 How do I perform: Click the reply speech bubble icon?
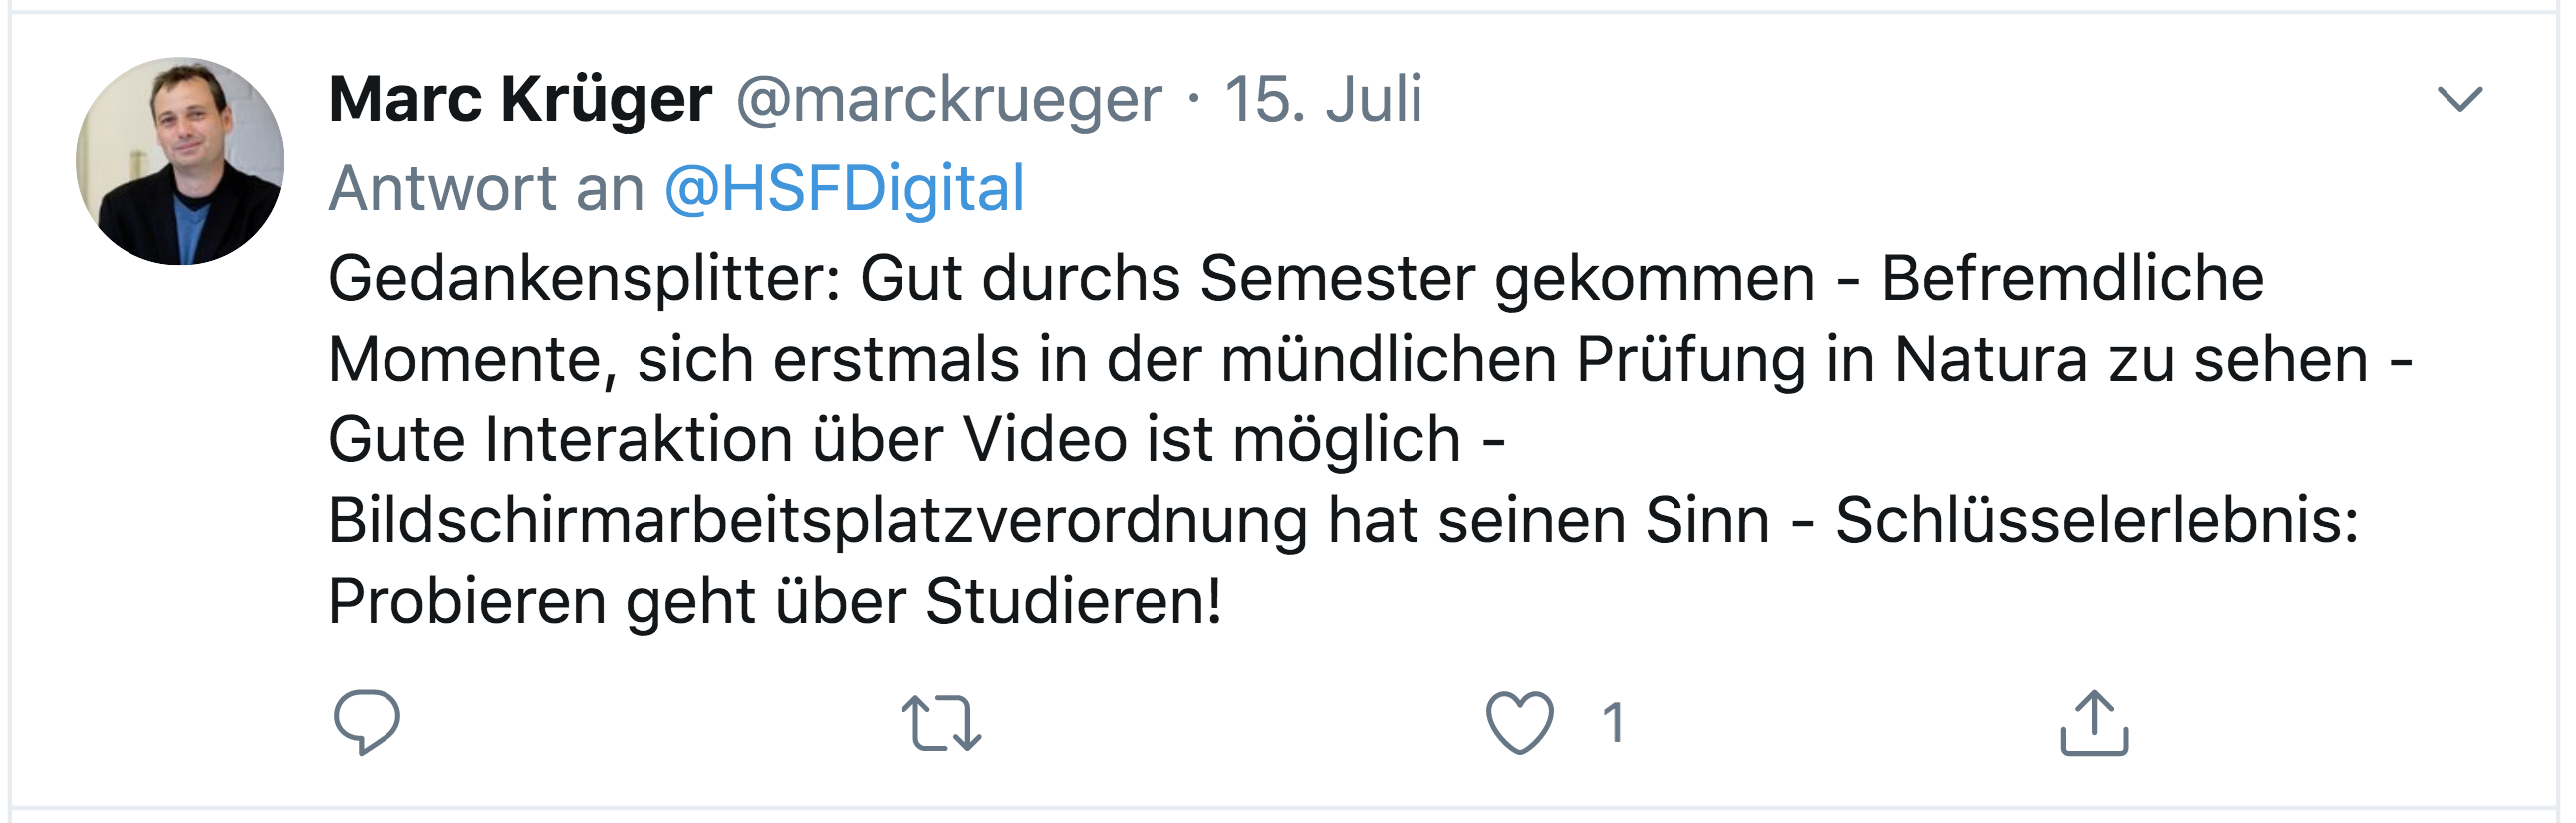point(367,722)
